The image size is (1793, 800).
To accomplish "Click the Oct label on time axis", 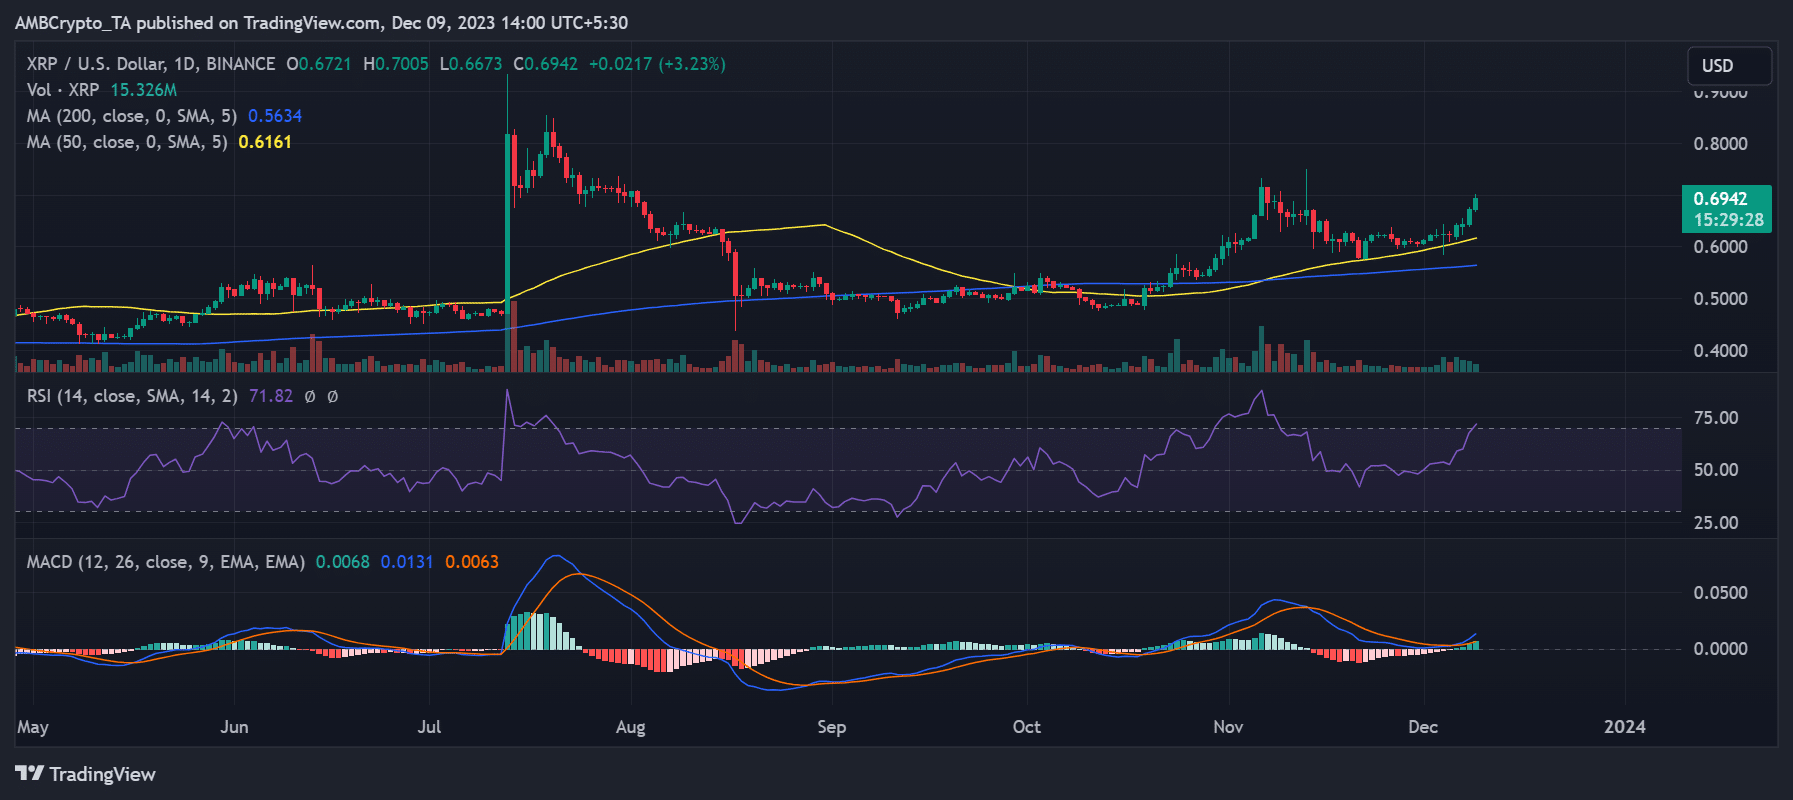I will [x=1027, y=727].
